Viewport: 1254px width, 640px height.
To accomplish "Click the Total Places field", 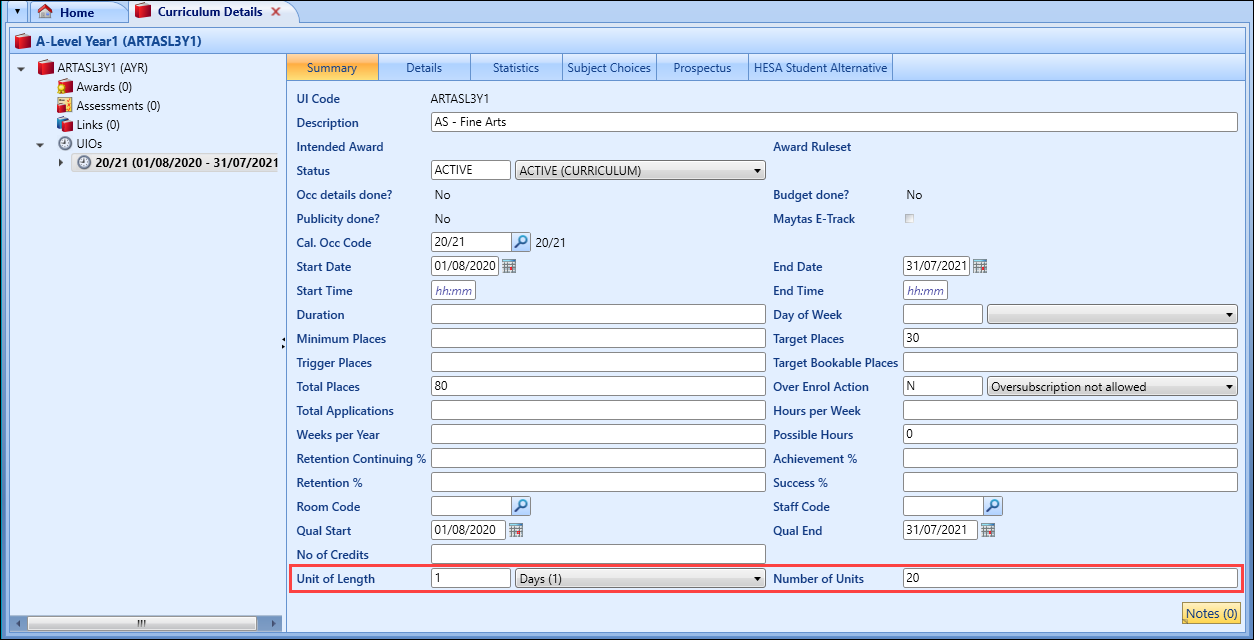I will click(x=598, y=386).
